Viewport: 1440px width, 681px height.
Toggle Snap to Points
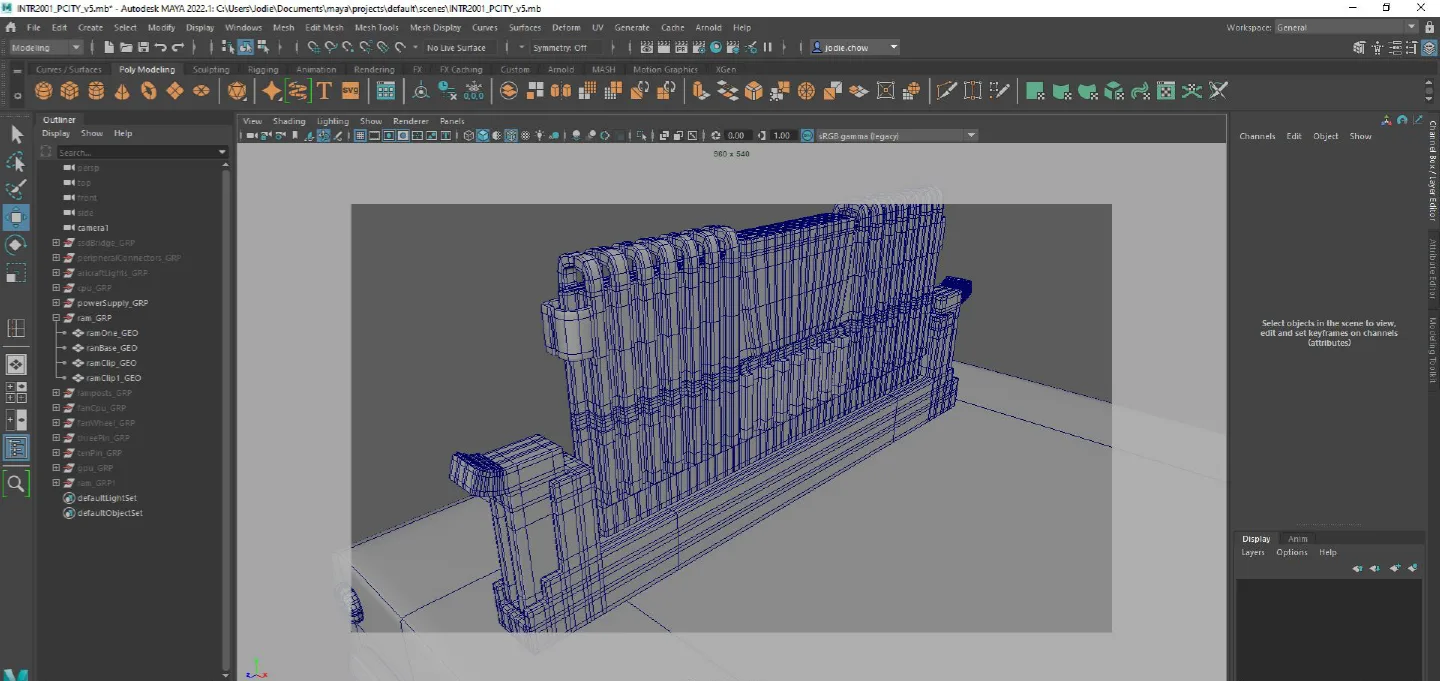tap(348, 47)
